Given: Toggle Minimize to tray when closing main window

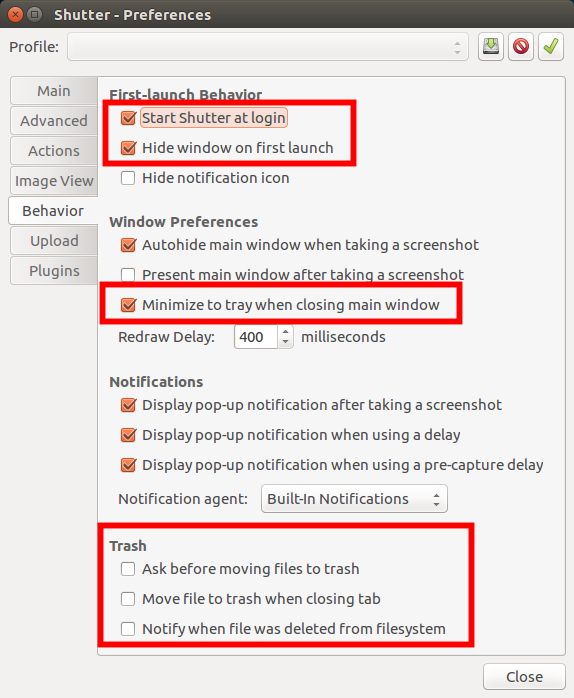Looking at the screenshot, I should coord(128,305).
